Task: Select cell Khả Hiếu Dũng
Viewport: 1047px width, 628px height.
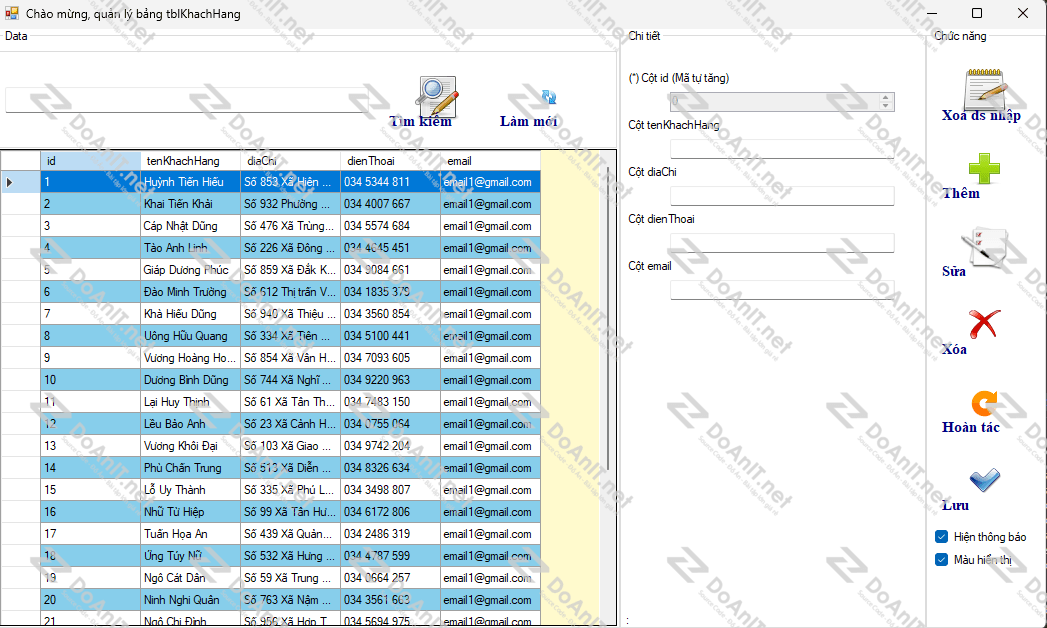Action: click(x=190, y=314)
